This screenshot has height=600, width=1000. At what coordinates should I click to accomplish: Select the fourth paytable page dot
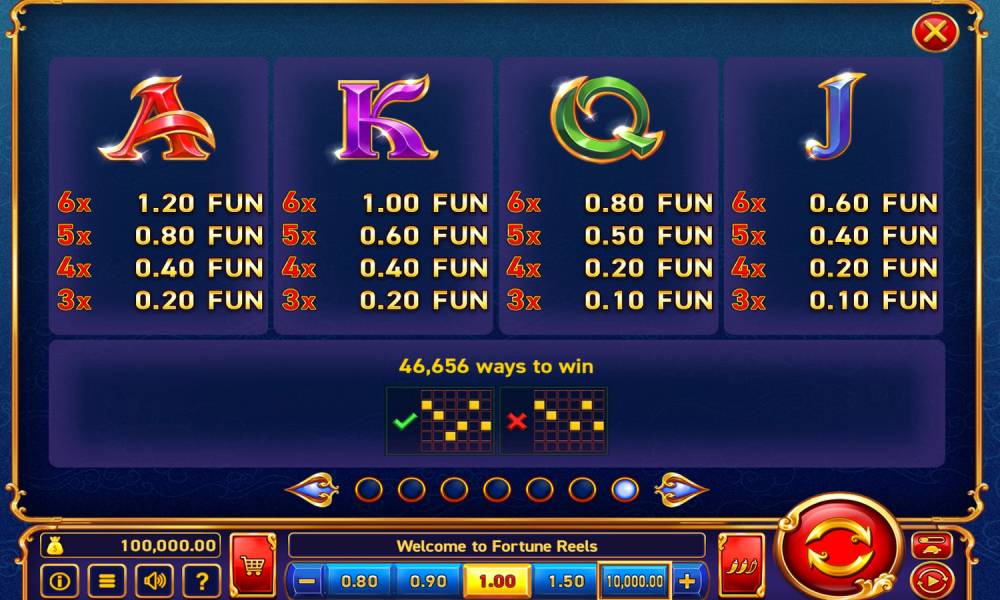[497, 490]
